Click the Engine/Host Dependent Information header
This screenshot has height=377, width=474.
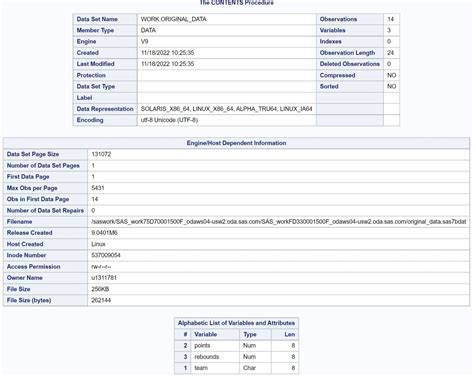[x=236, y=143]
